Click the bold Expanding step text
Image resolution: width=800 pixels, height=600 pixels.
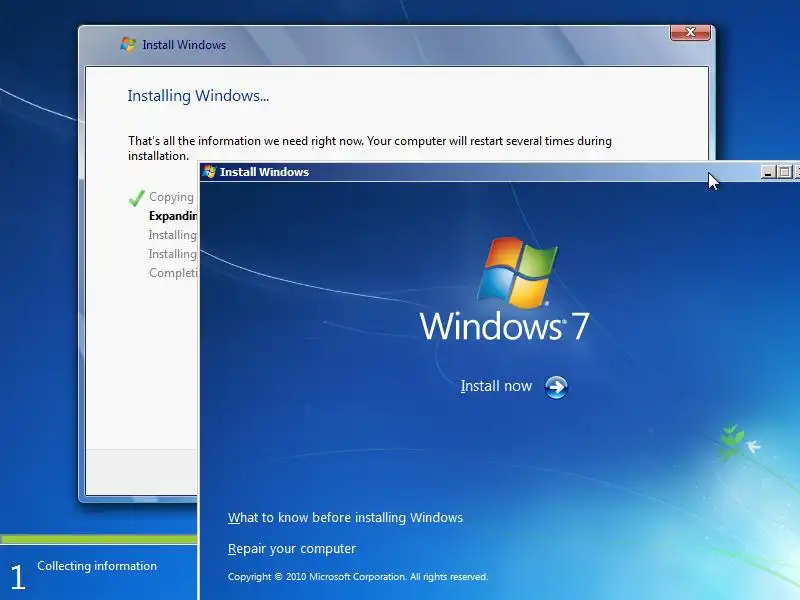(x=173, y=216)
